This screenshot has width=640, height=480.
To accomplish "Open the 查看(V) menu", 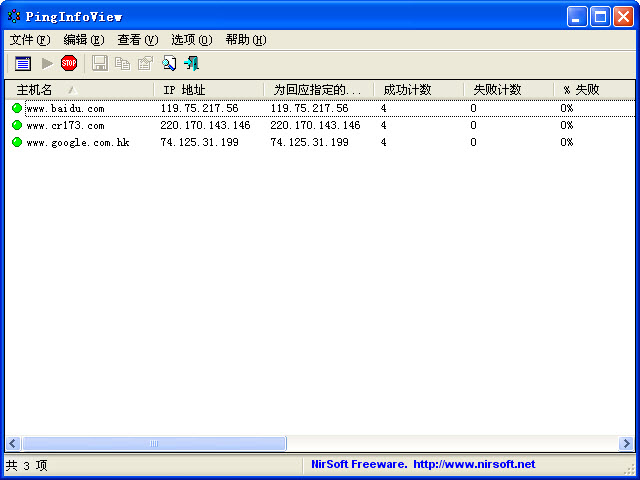I will tap(138, 40).
